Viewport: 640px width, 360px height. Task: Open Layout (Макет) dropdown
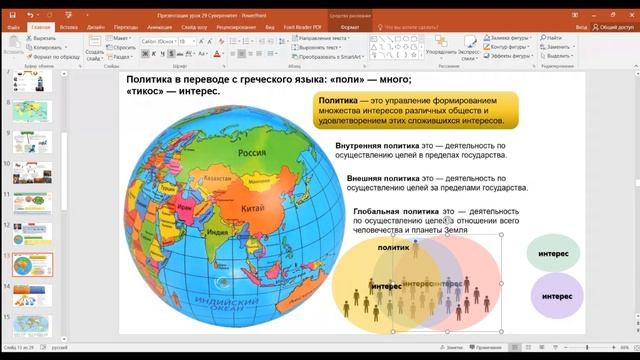[119, 38]
